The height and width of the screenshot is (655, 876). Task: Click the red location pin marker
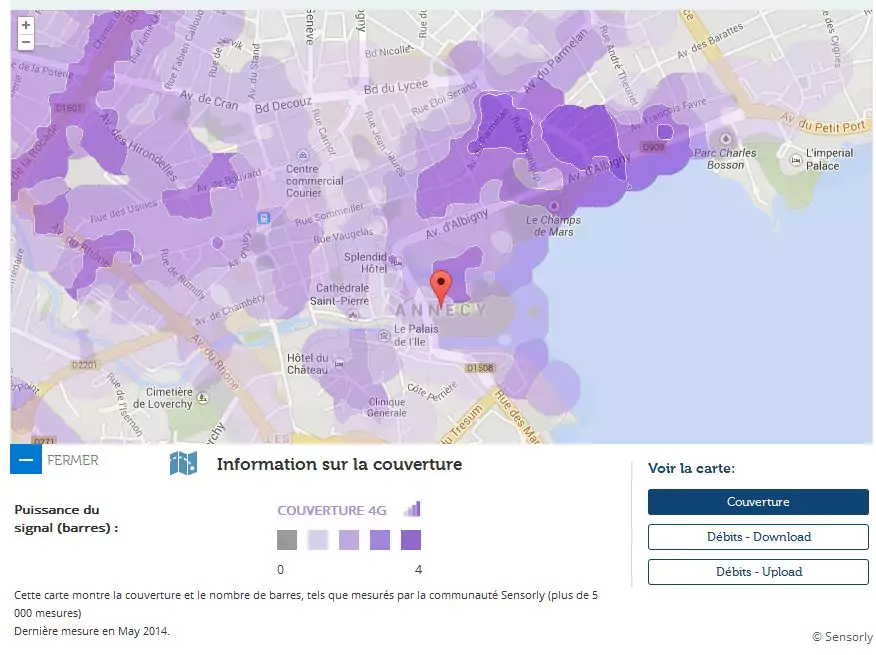(441, 287)
